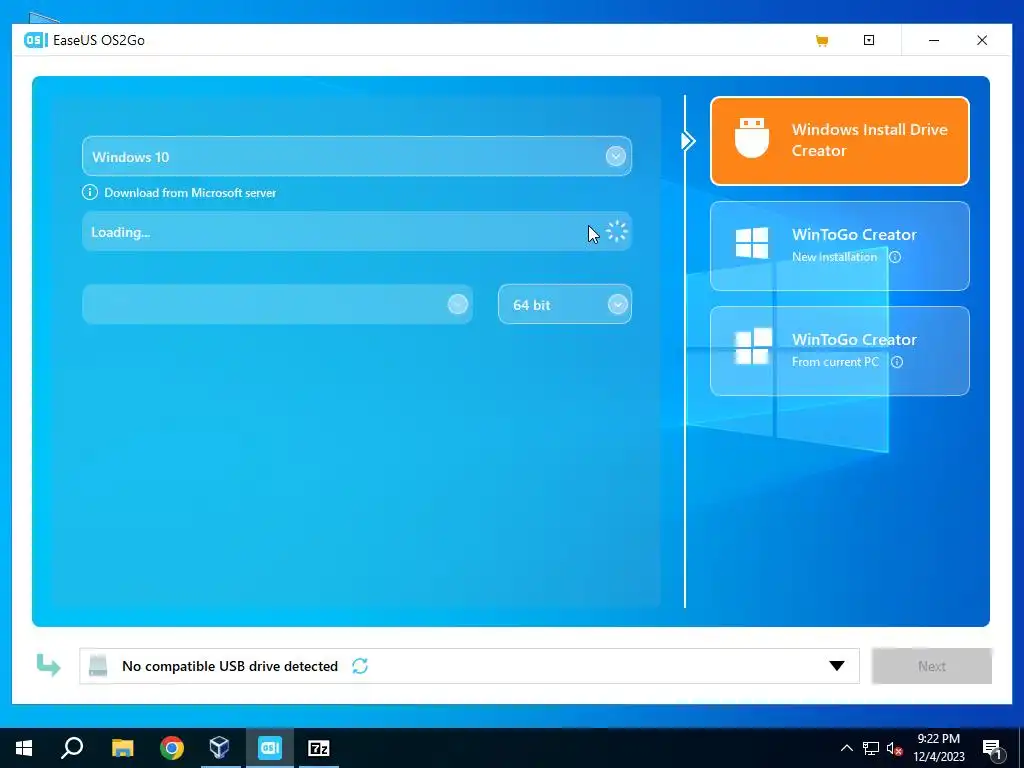Click the loading spinner icon

(616, 231)
